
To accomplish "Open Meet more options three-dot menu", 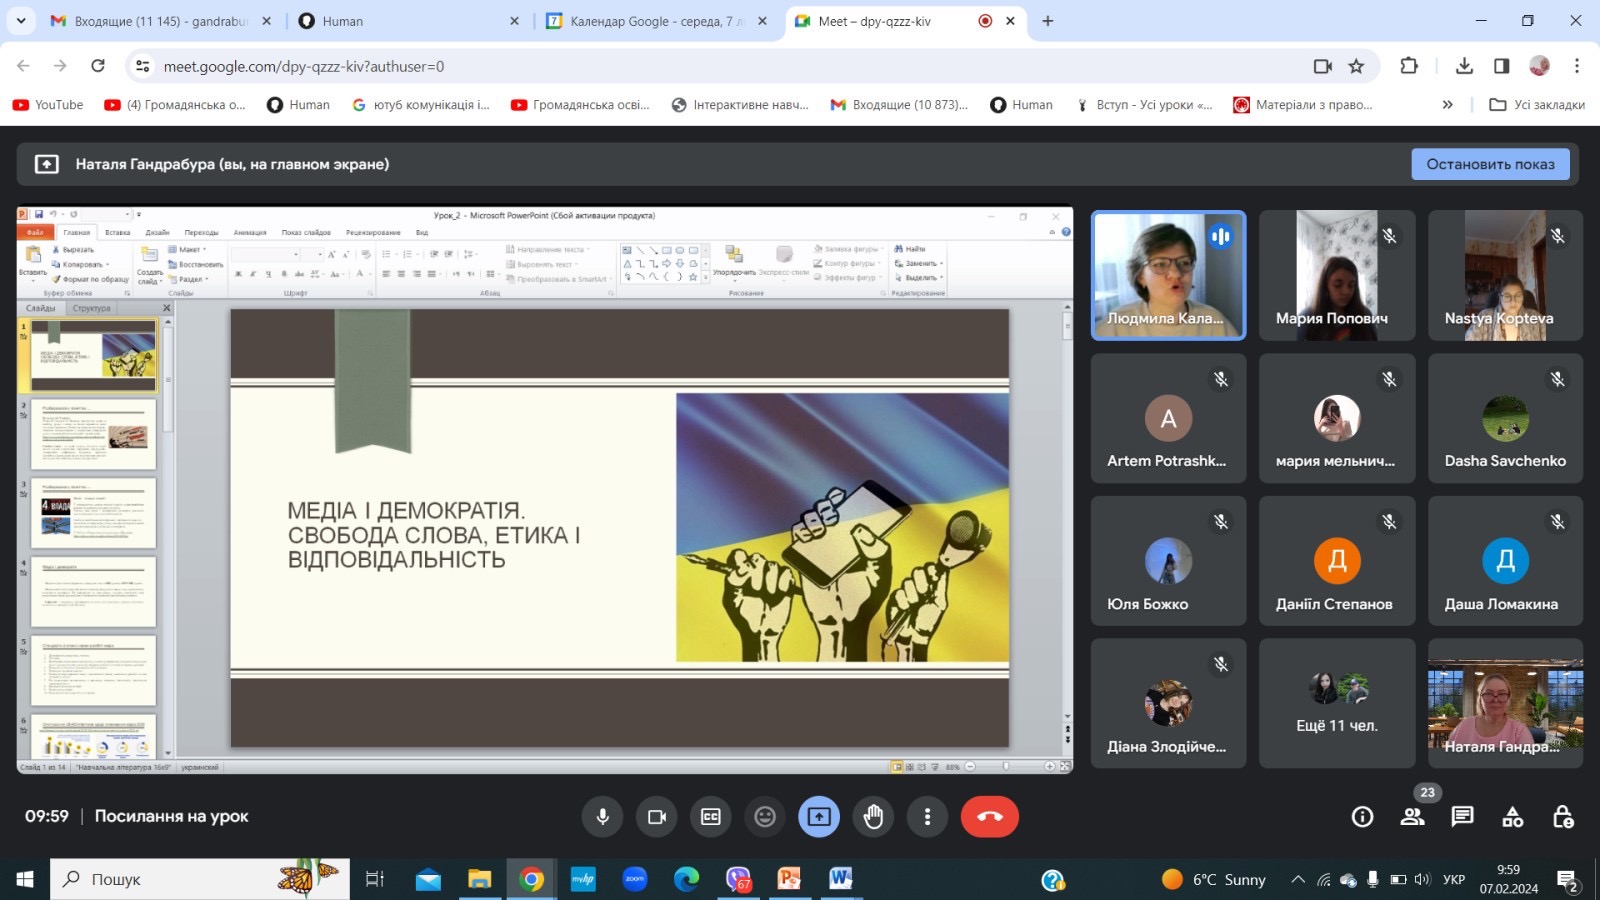I will coord(927,817).
